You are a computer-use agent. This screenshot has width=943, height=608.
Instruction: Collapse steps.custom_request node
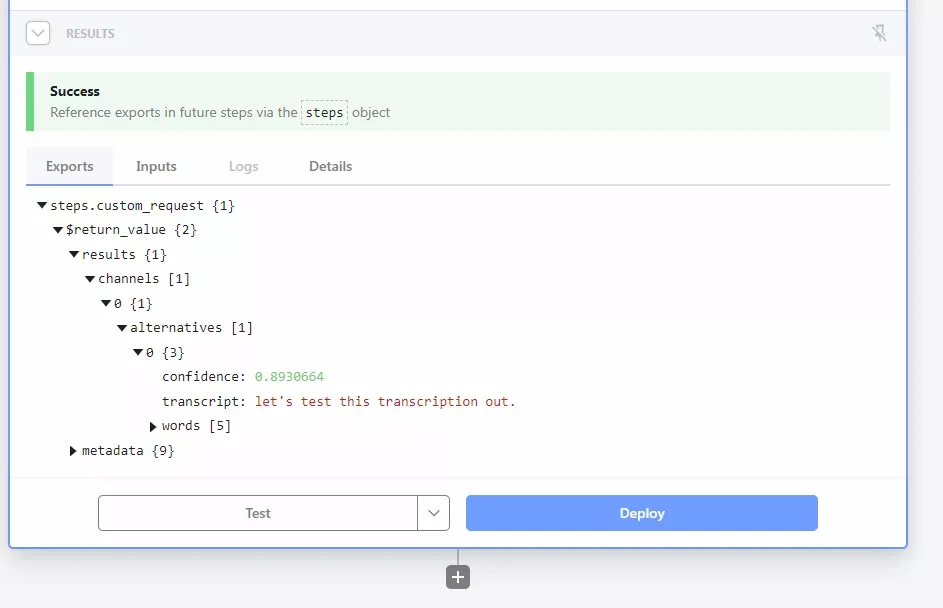pyautogui.click(x=42, y=206)
